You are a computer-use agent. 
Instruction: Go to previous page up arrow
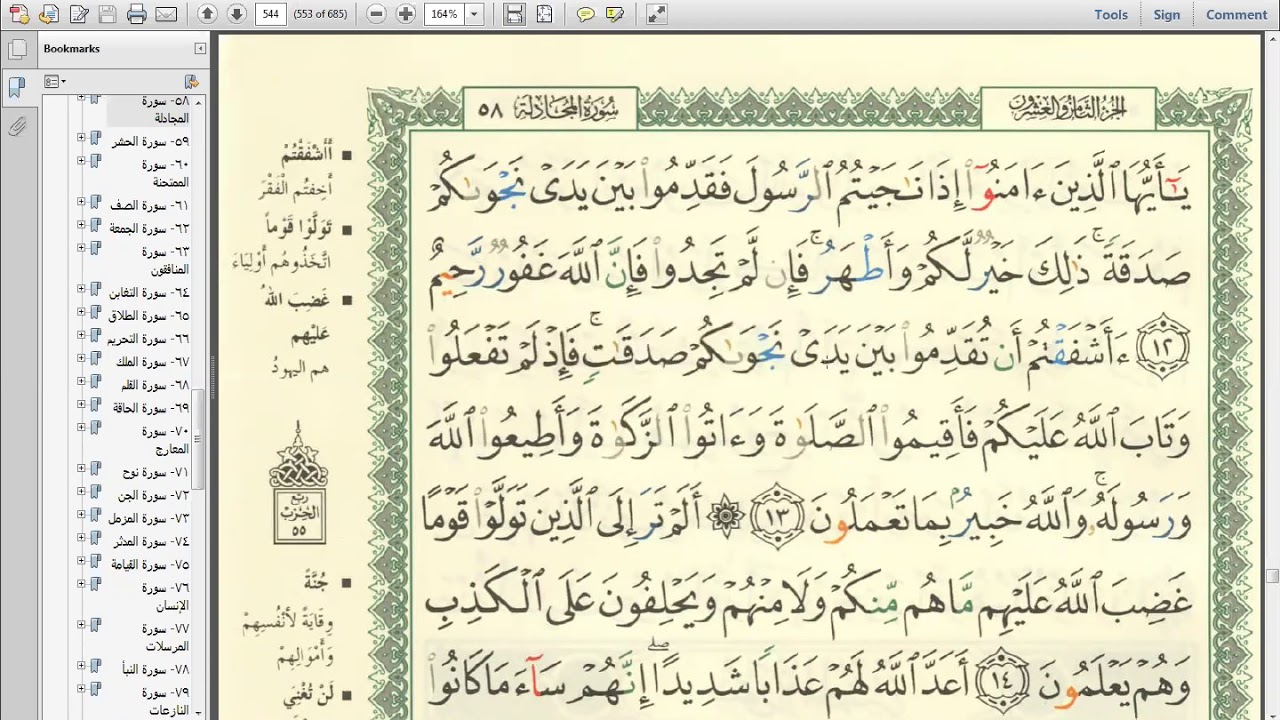click(207, 14)
